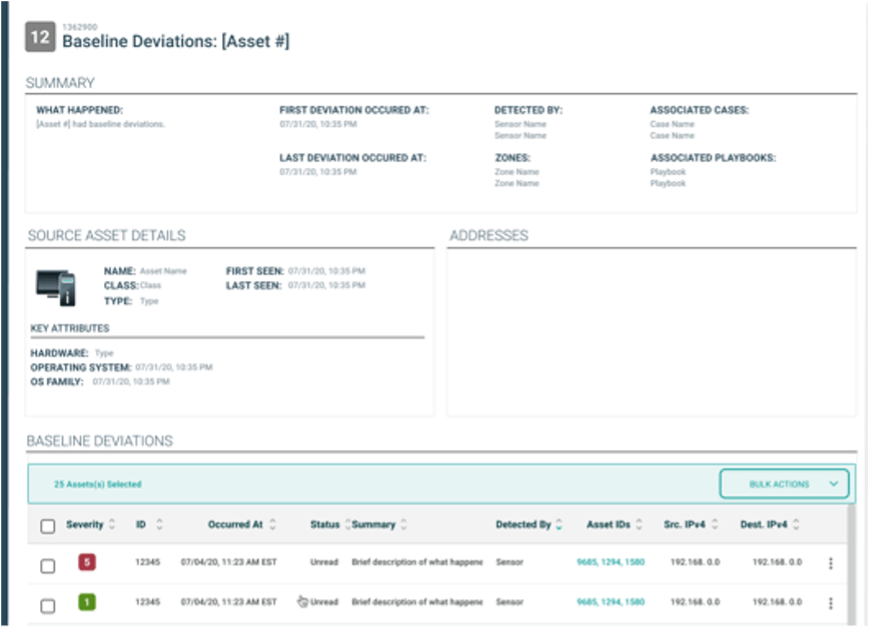This screenshot has width=870, height=629.
Task: Click the OS Family value
Action: [x=131, y=382]
